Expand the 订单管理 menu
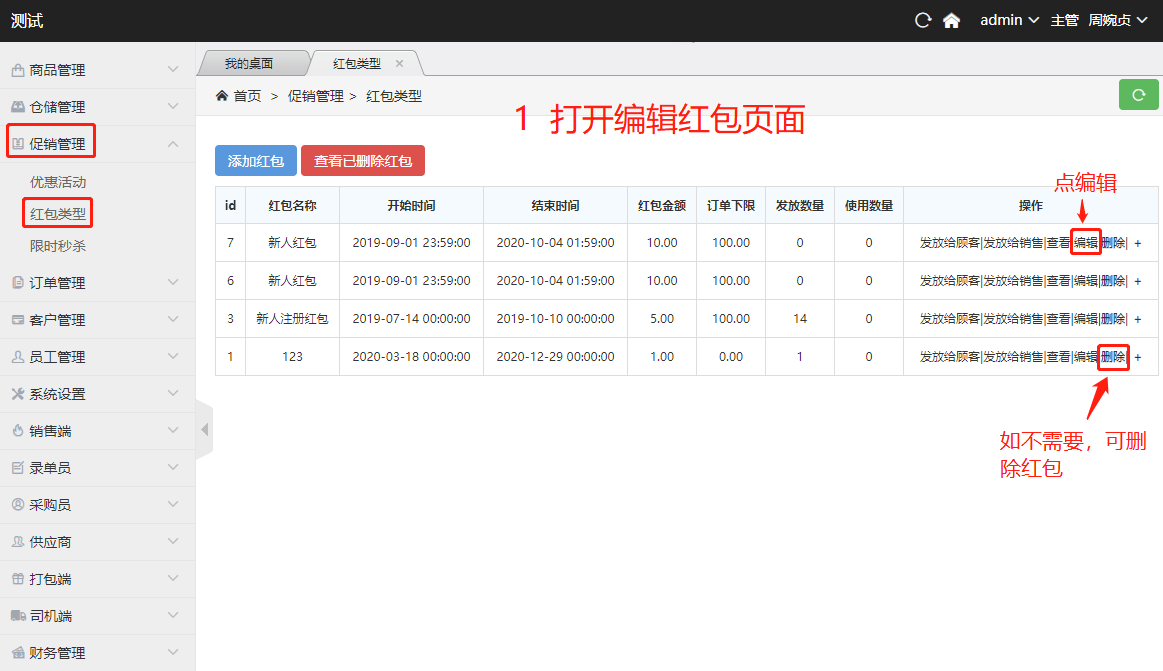This screenshot has width=1163, height=671. tap(97, 283)
